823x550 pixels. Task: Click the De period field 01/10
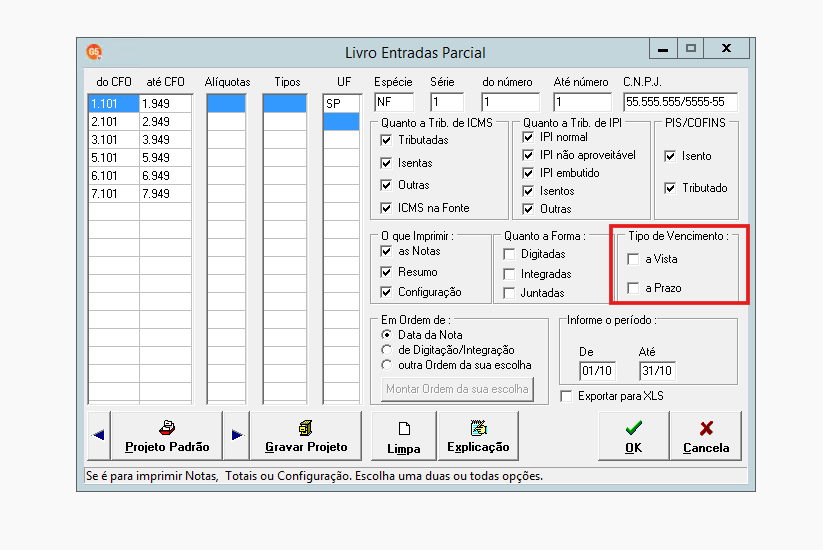click(597, 371)
